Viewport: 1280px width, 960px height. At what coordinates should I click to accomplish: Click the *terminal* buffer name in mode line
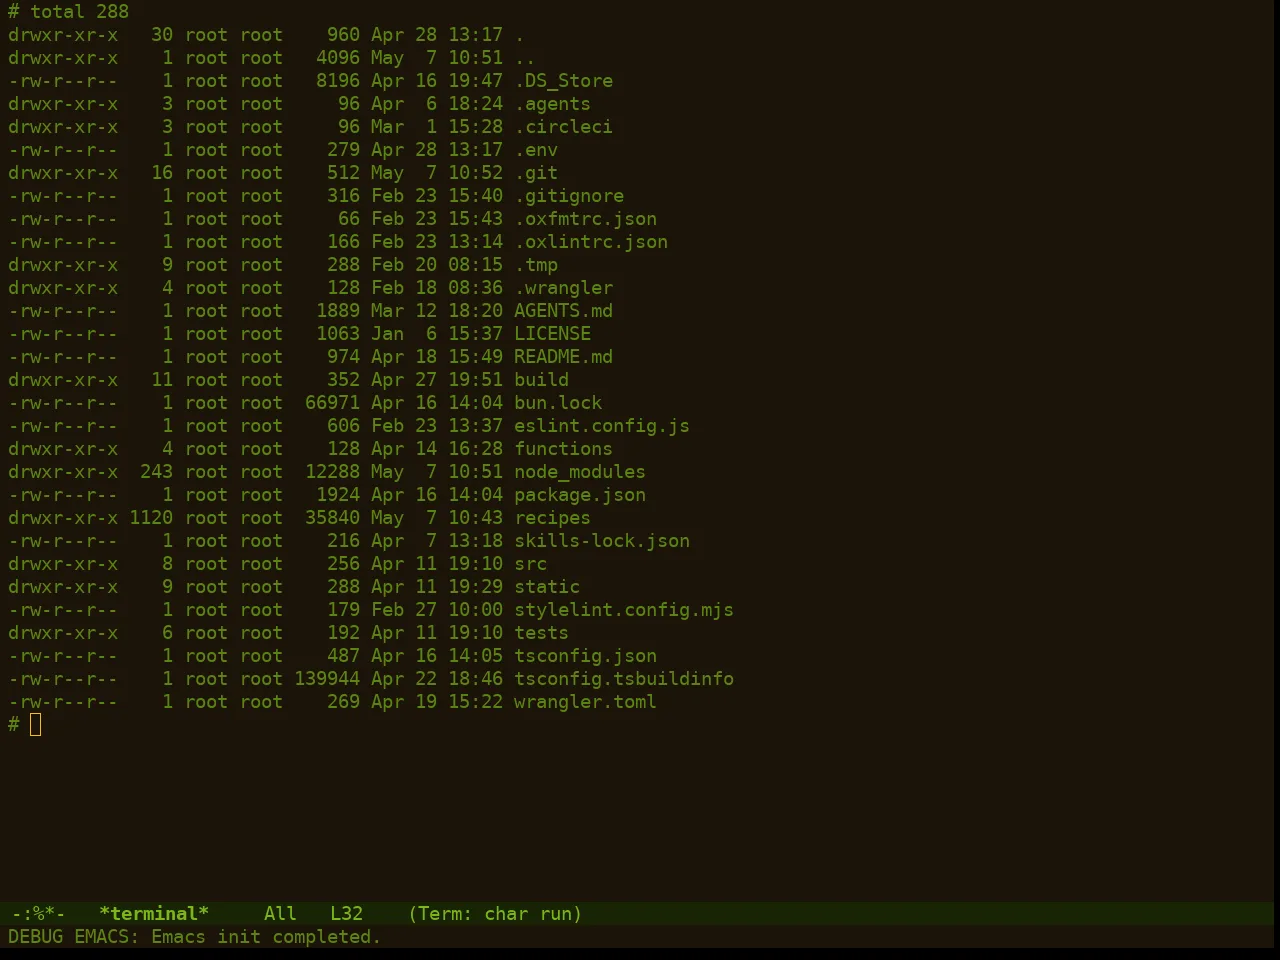pos(154,914)
